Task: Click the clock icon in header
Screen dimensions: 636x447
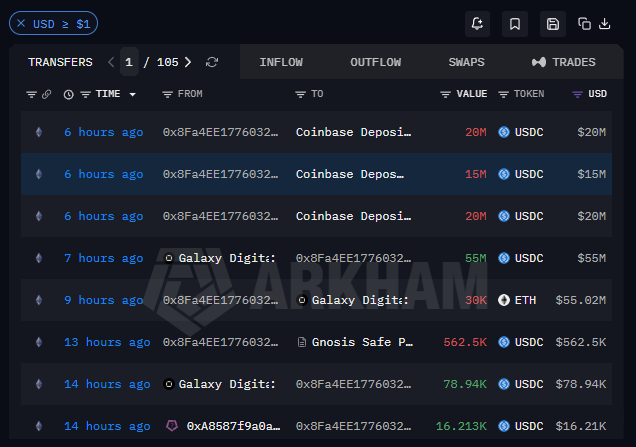Action: [x=69, y=95]
